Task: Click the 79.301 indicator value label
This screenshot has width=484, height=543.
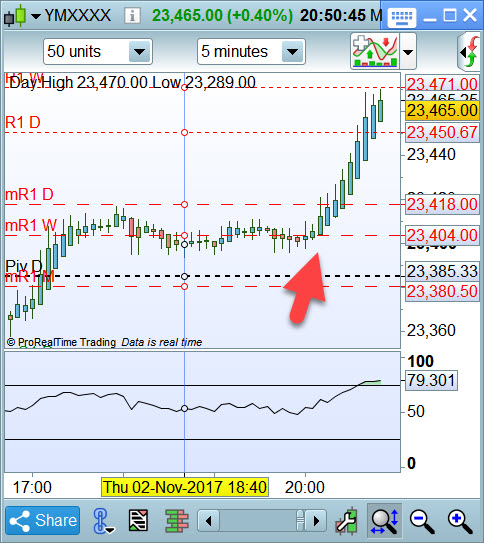Action: tap(431, 381)
